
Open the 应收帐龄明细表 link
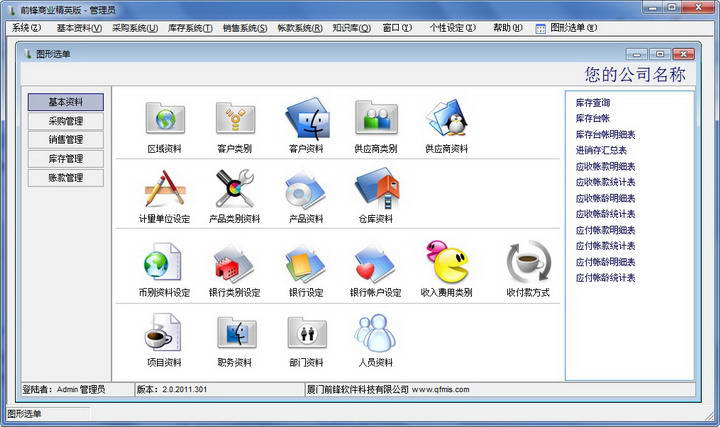(606, 198)
